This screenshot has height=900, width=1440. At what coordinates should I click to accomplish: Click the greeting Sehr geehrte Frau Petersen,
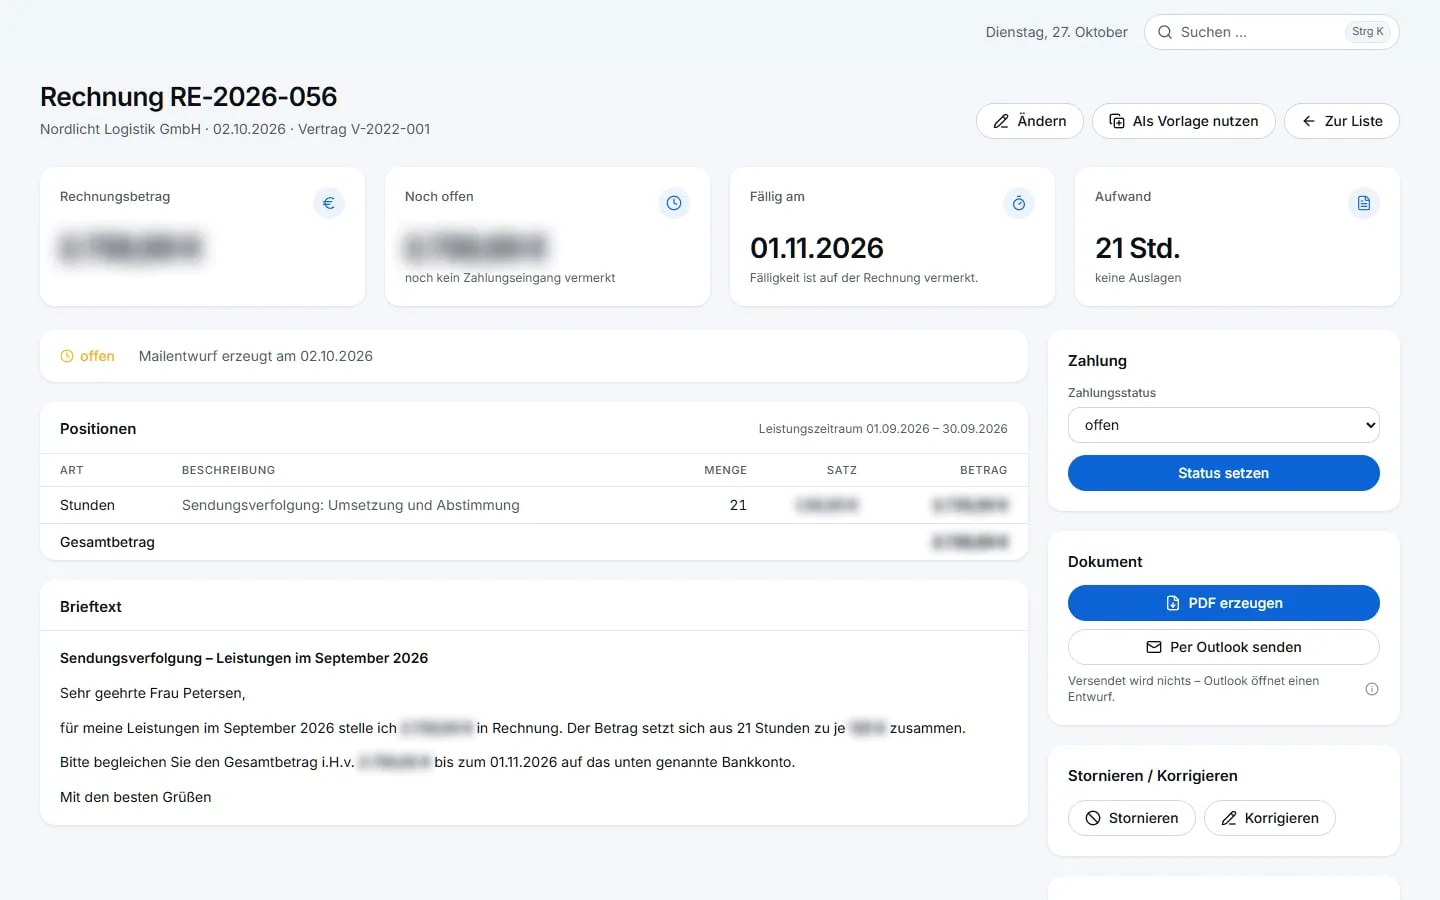pyautogui.click(x=152, y=693)
